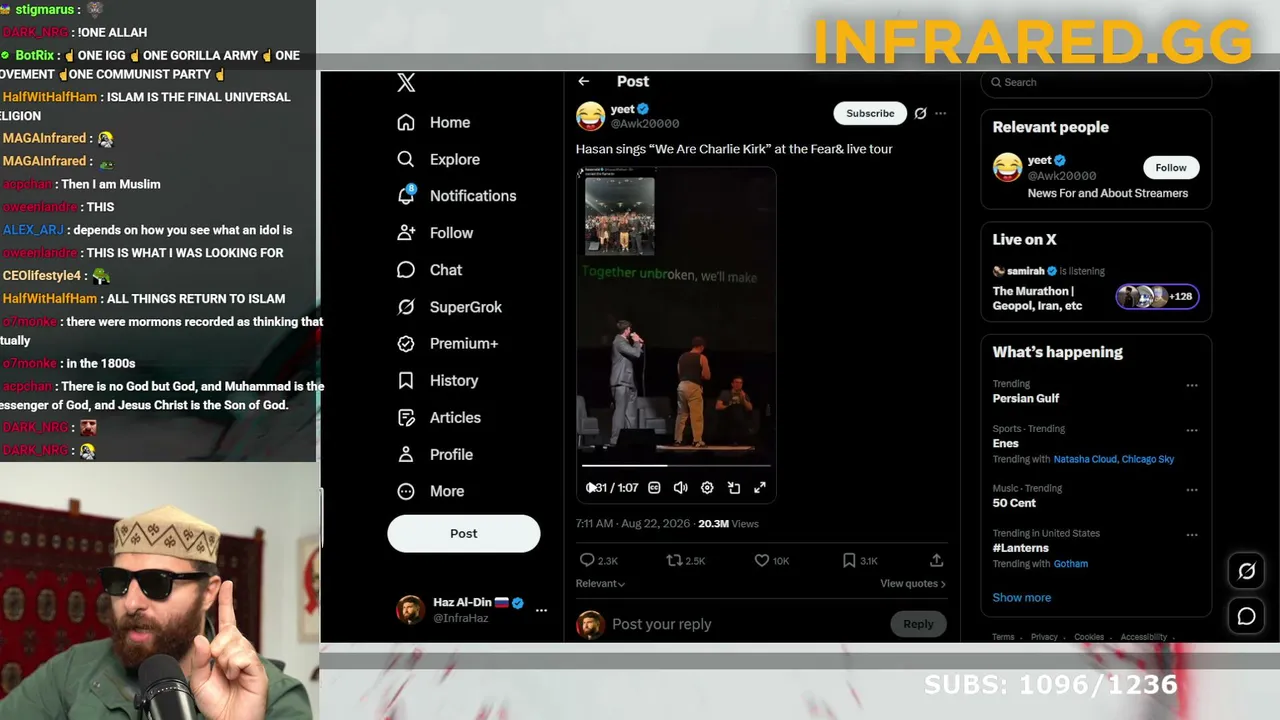Click Show more under What's happening
This screenshot has height=720, width=1280.
click(1021, 598)
